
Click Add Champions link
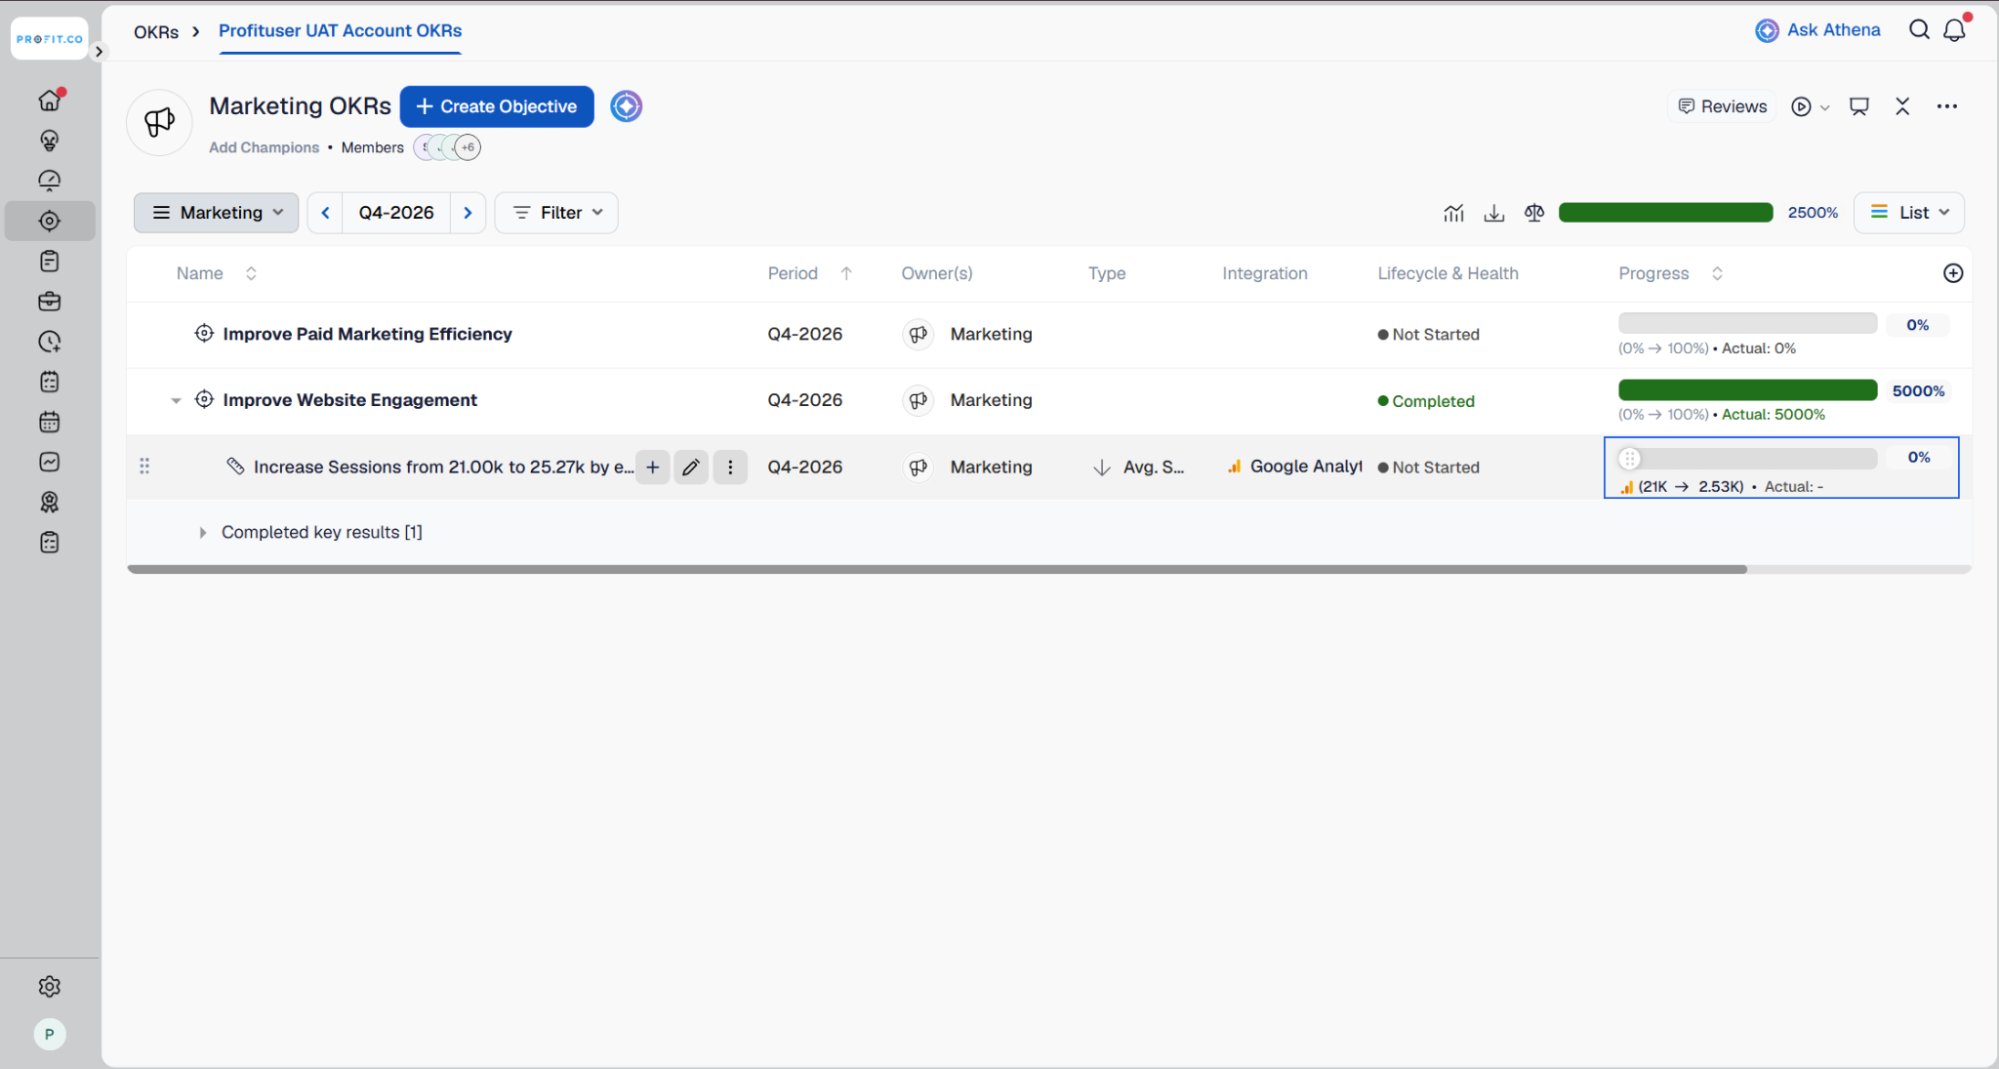point(264,147)
